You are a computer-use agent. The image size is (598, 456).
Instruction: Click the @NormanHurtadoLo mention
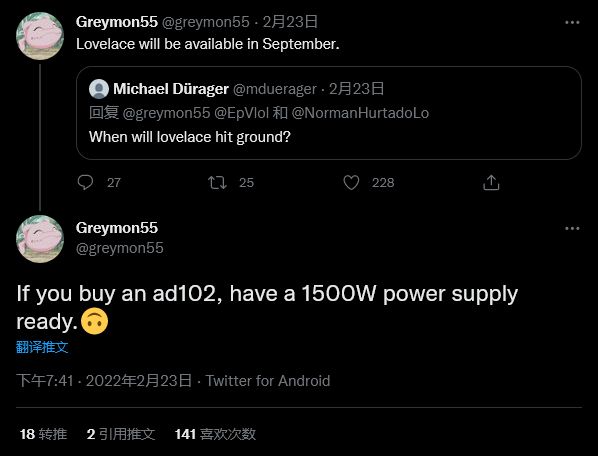[x=360, y=113]
